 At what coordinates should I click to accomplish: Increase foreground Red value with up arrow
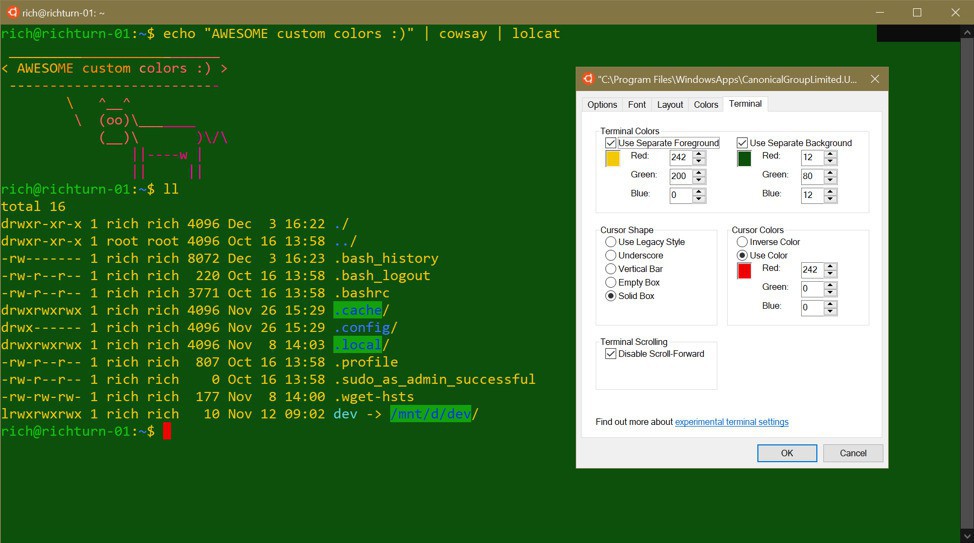click(x=699, y=154)
